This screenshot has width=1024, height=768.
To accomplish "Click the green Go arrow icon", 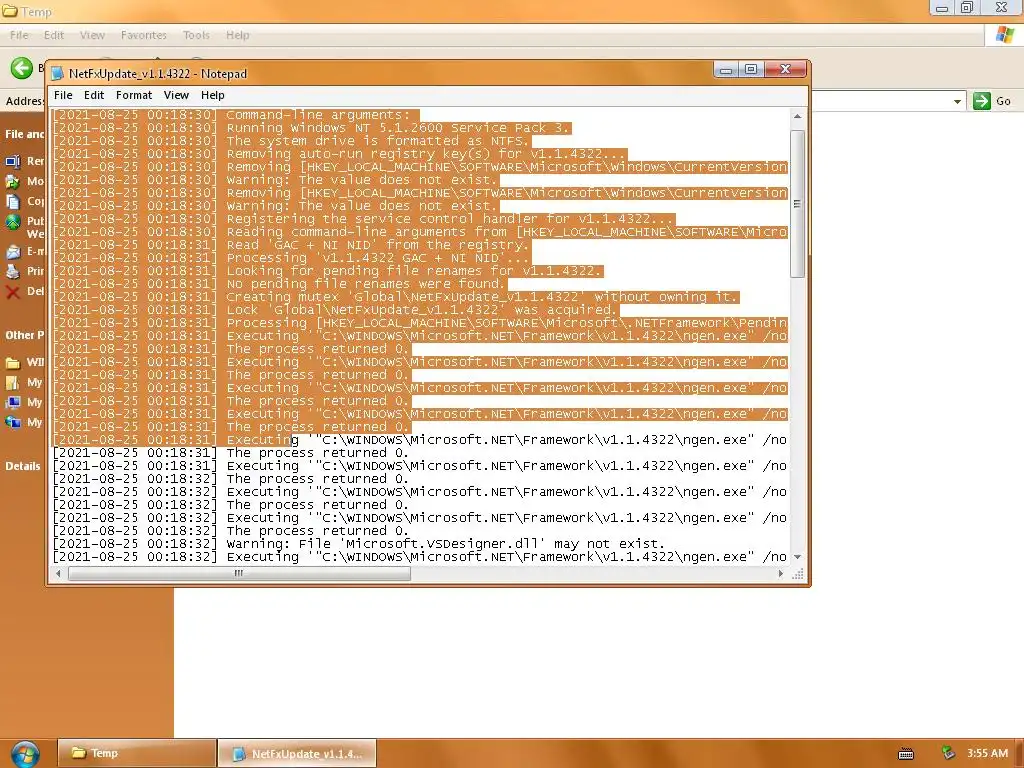I will (x=982, y=101).
